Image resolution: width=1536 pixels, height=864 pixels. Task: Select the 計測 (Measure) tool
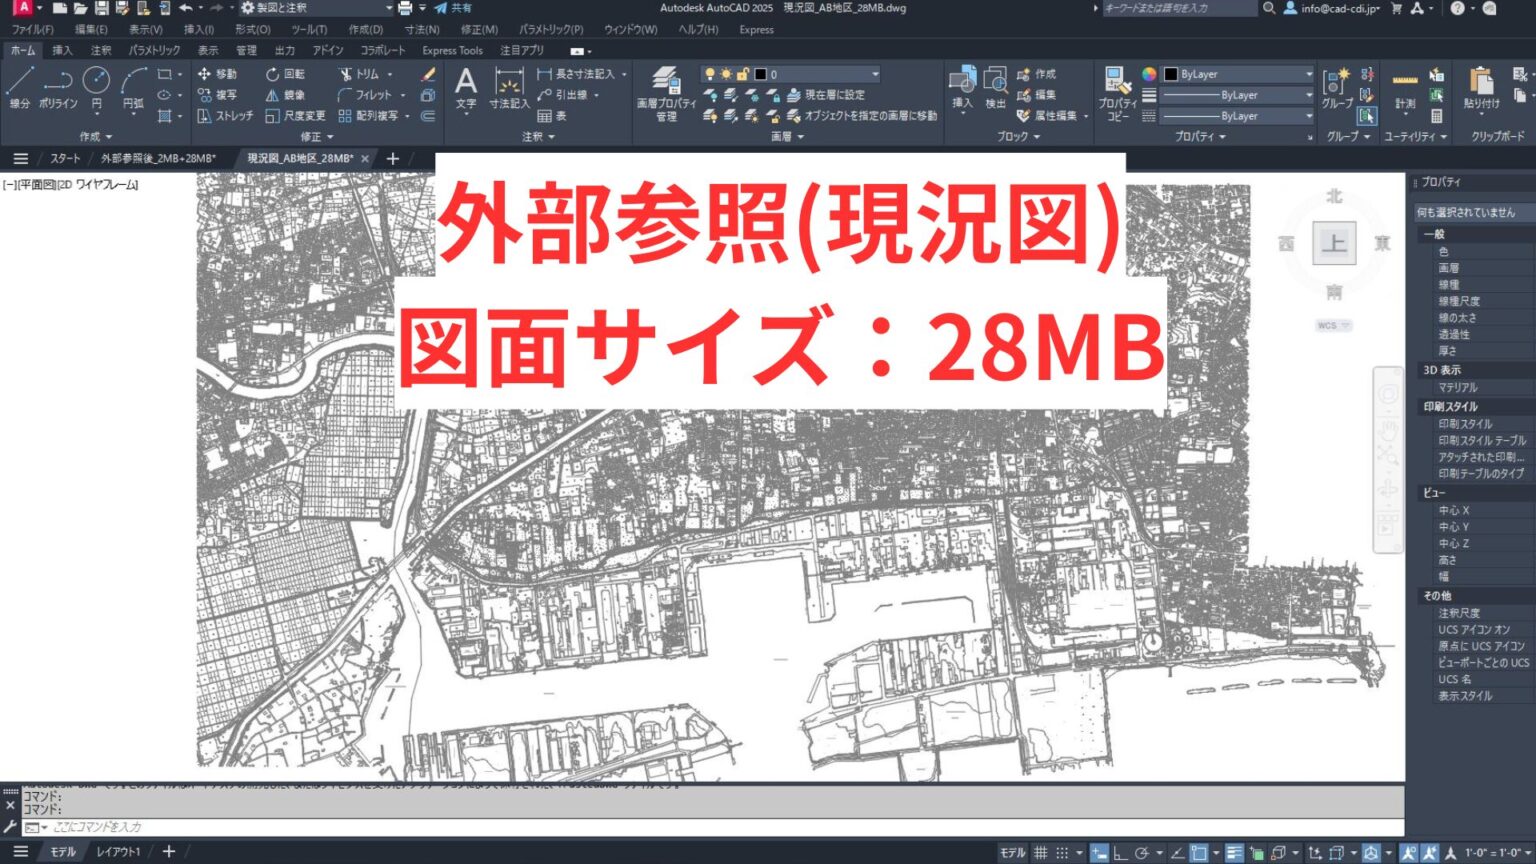[1405, 88]
